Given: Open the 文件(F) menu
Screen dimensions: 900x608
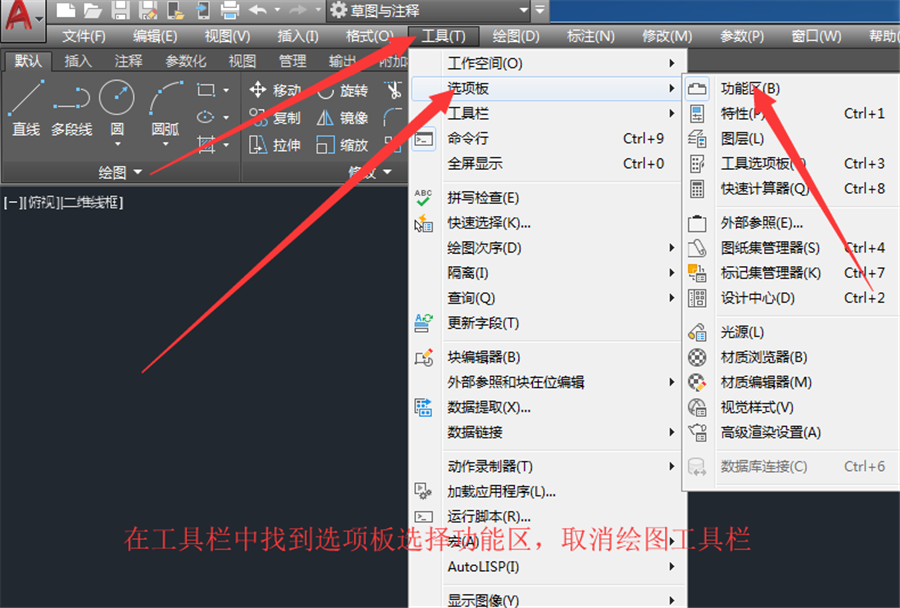Looking at the screenshot, I should coord(84,36).
